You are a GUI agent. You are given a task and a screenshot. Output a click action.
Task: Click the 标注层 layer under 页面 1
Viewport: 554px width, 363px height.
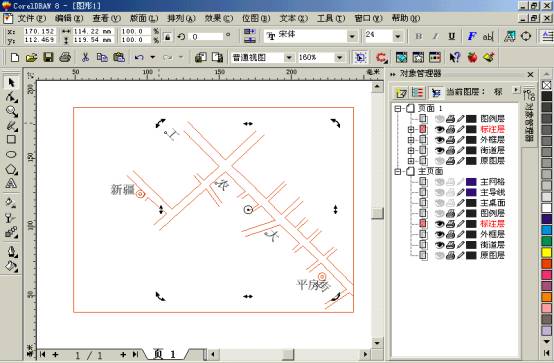click(x=492, y=129)
